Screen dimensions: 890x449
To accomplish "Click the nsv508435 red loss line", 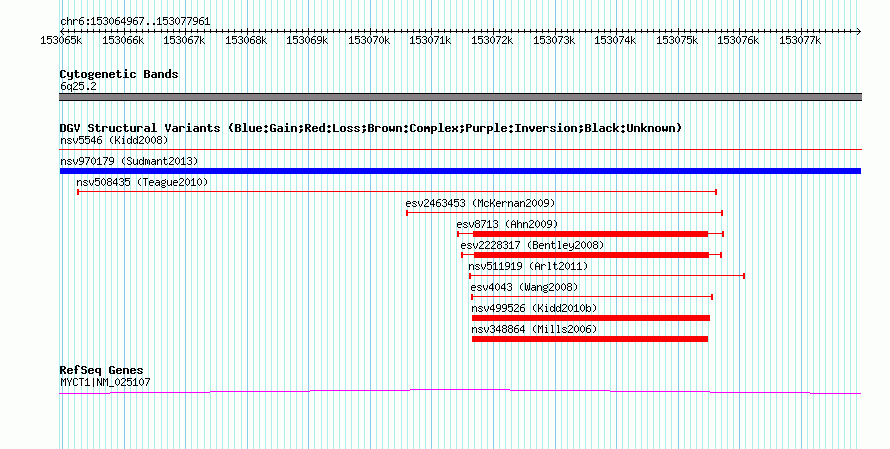I will 397,192.
